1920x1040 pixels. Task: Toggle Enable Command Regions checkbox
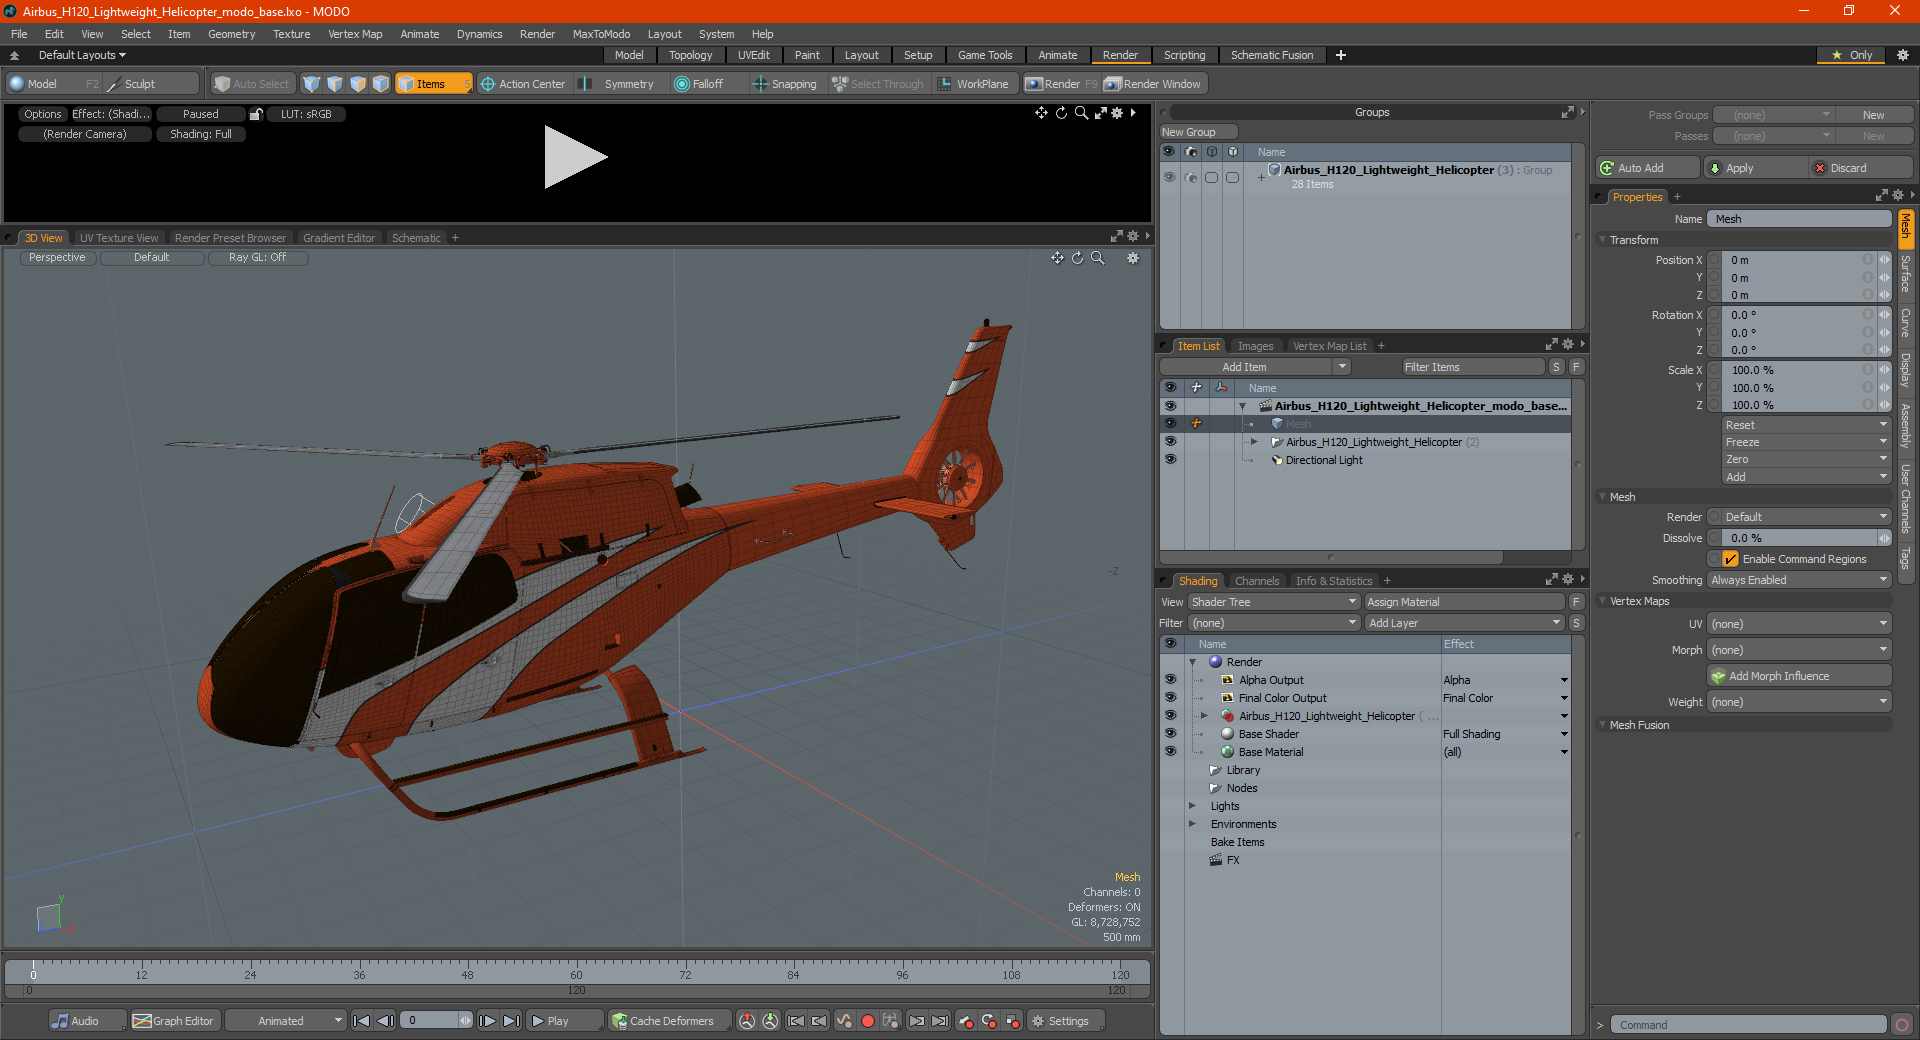(1731, 559)
